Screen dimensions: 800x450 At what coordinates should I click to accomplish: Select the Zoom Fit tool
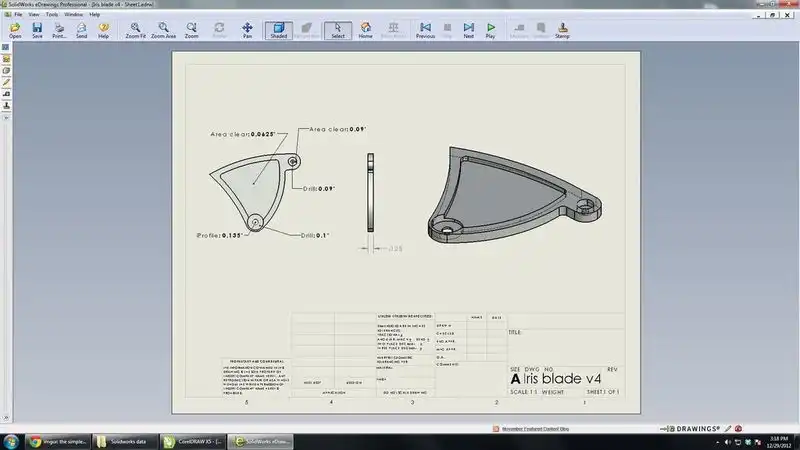pos(136,30)
